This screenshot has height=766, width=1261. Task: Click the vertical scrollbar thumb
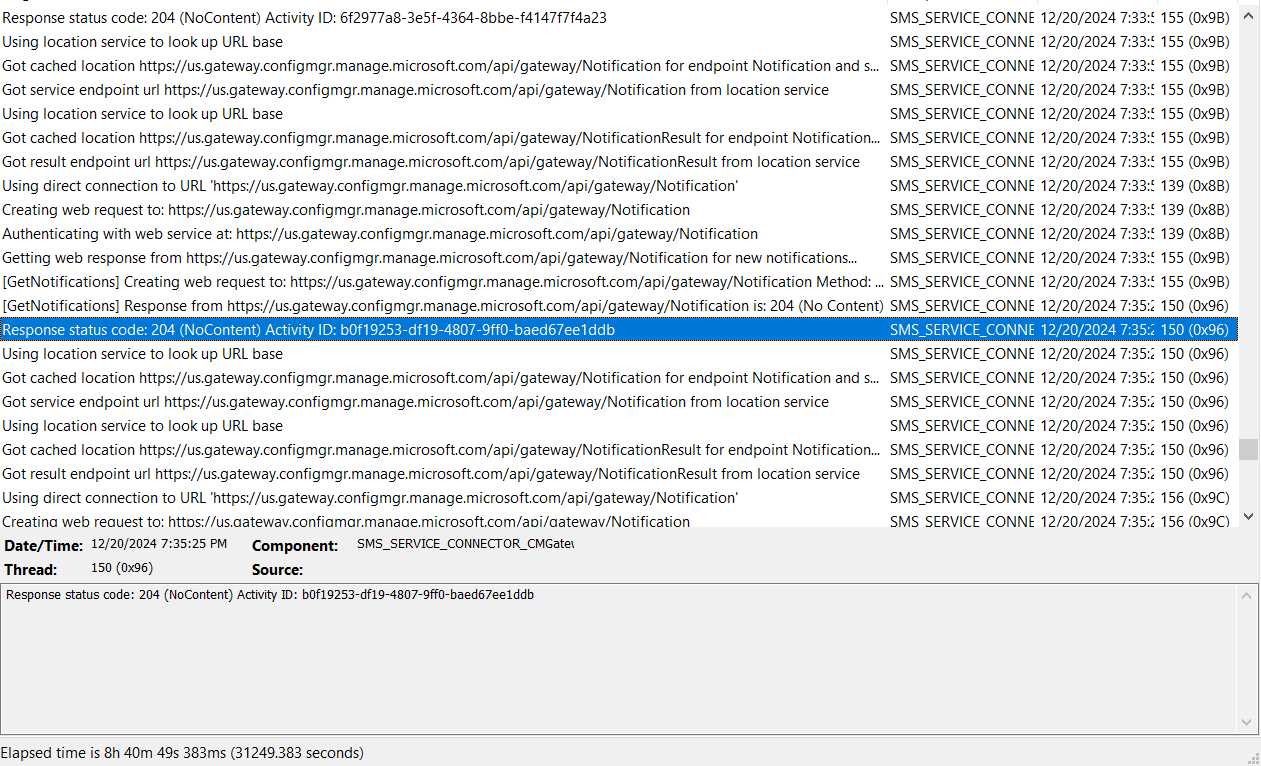[1247, 450]
